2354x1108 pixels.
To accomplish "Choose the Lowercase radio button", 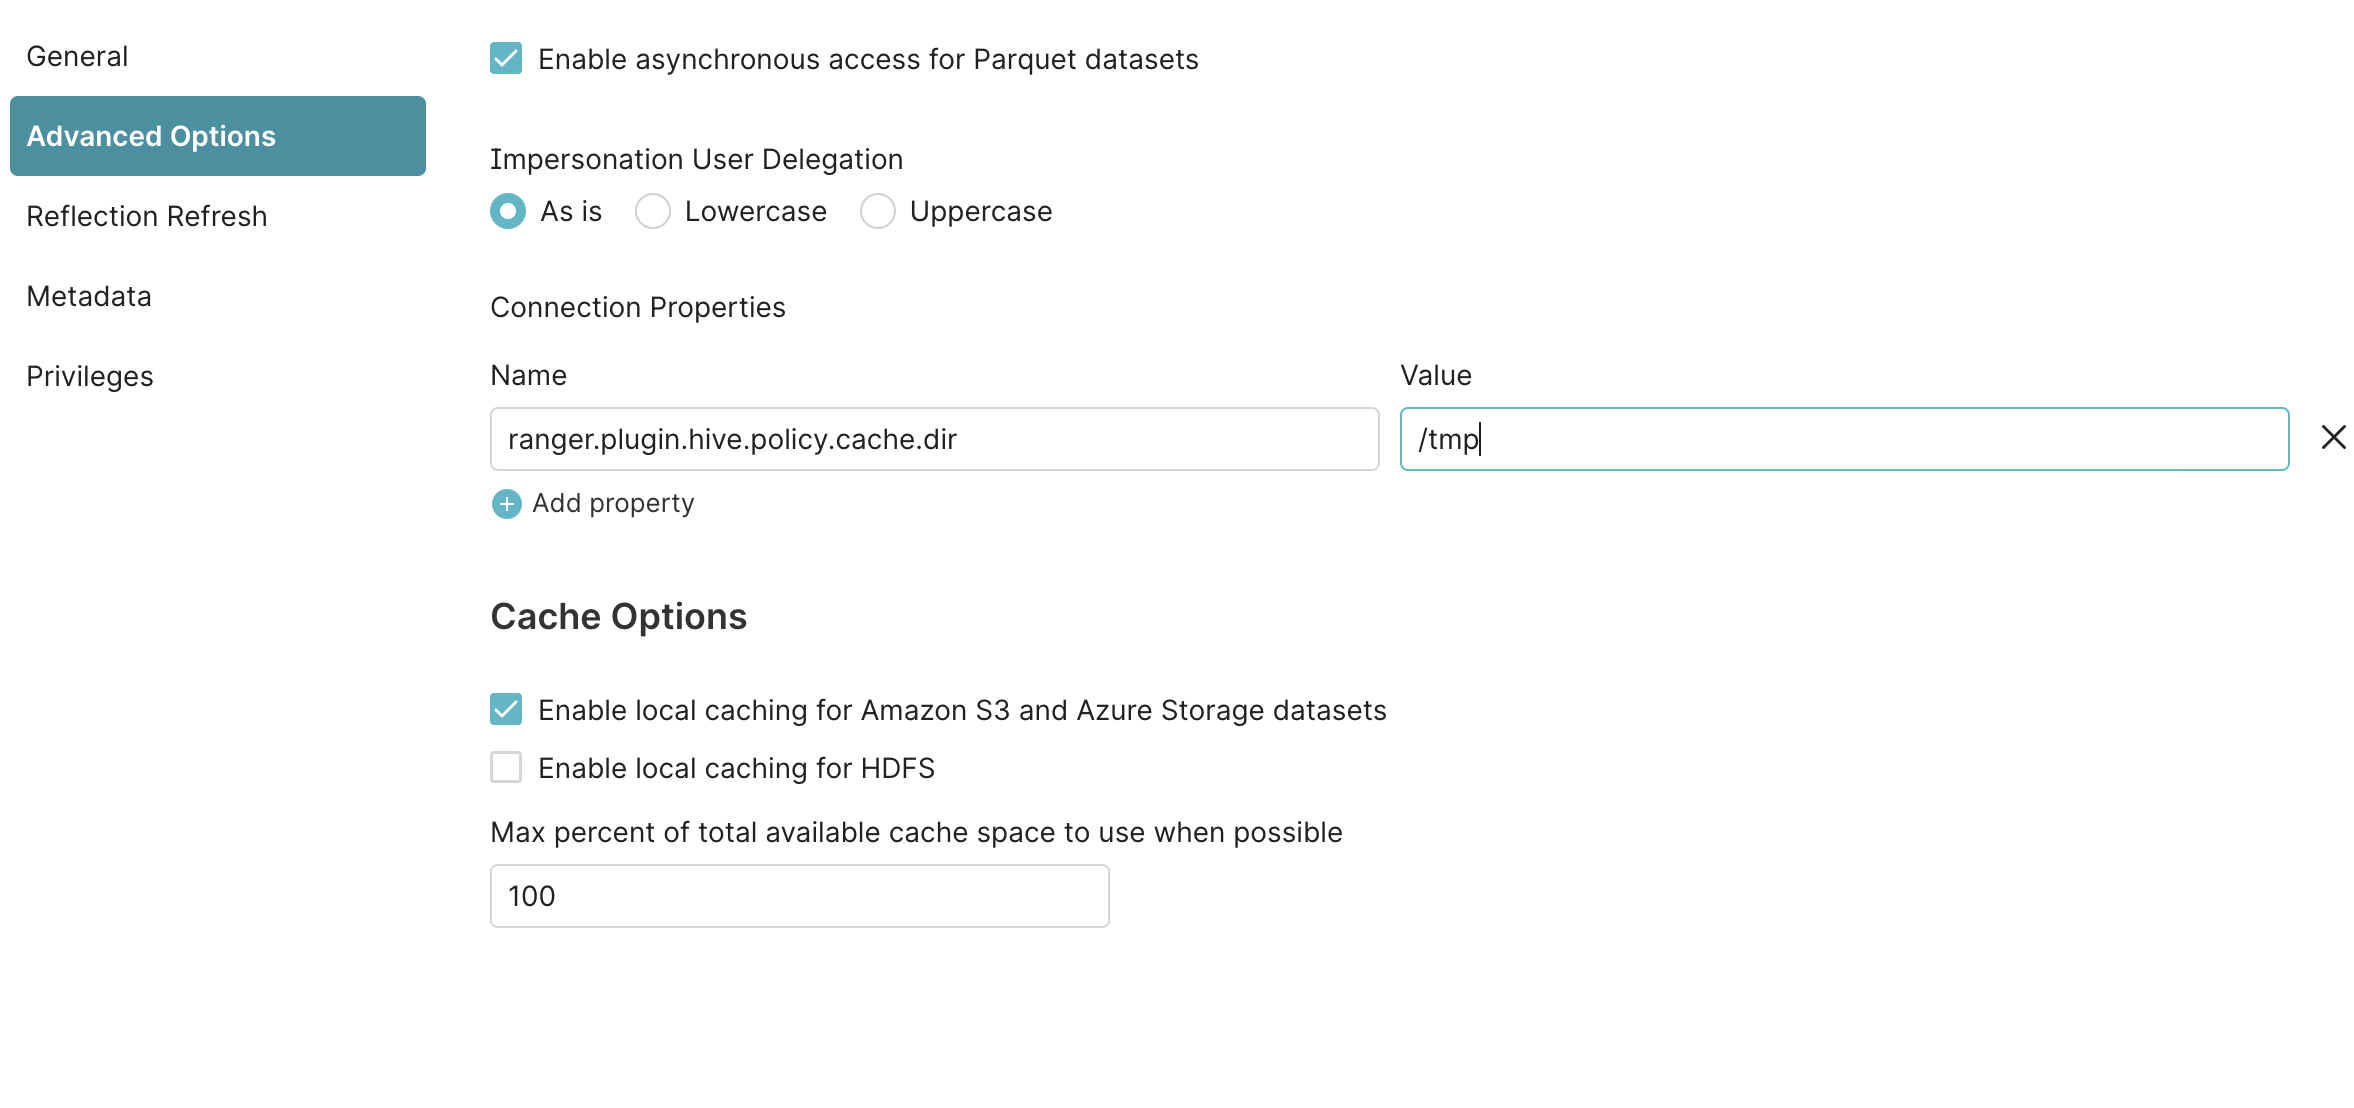I will [653, 211].
